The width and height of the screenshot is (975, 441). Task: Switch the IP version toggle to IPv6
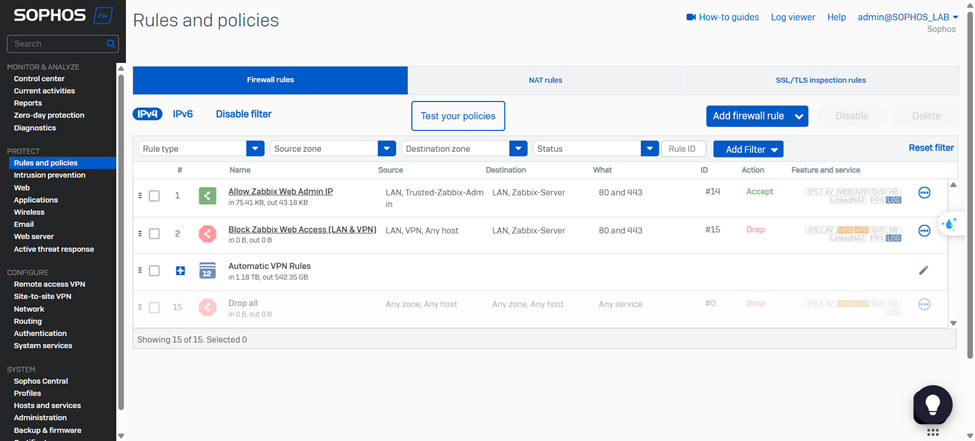tap(183, 114)
